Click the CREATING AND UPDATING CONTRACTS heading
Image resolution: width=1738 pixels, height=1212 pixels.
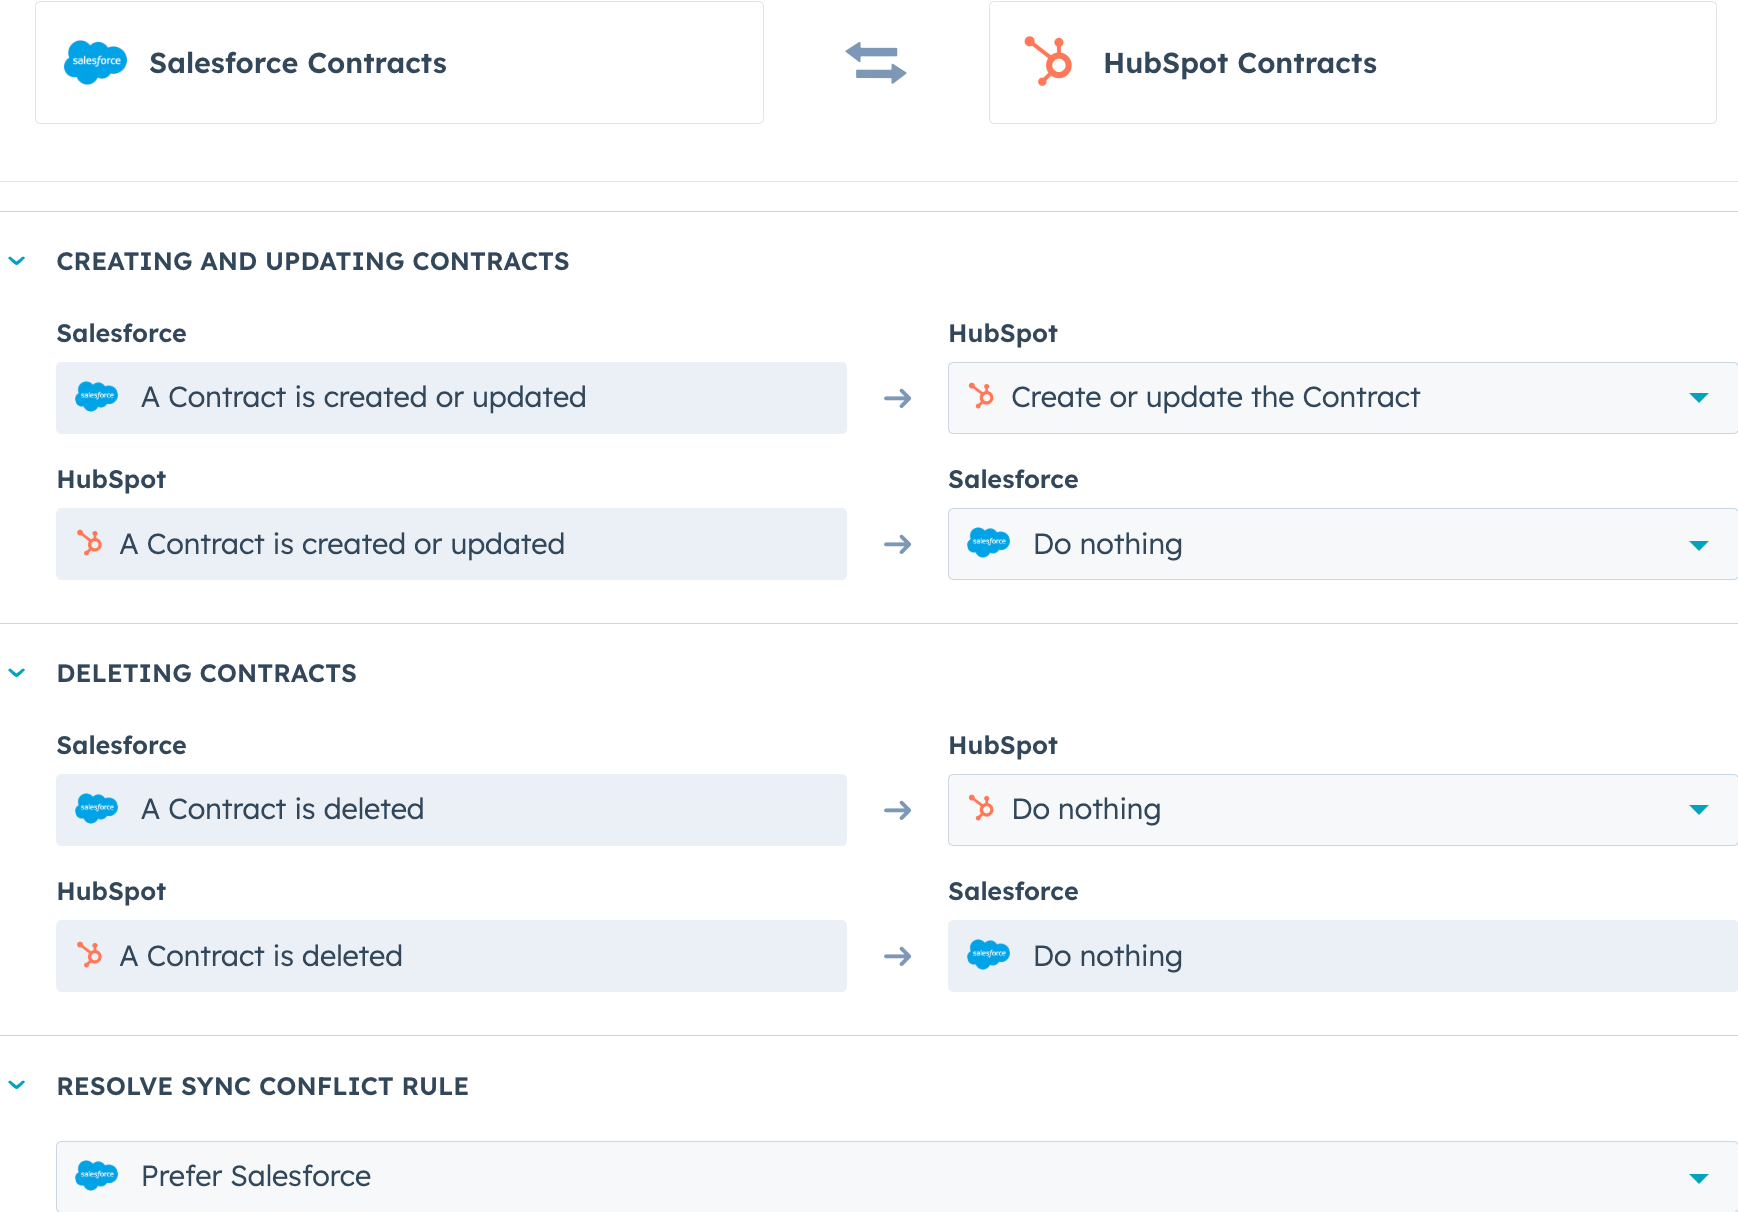(x=313, y=261)
